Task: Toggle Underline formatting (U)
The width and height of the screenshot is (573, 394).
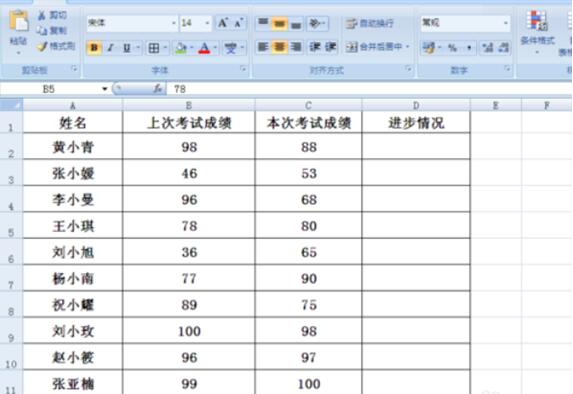Action: (127, 48)
